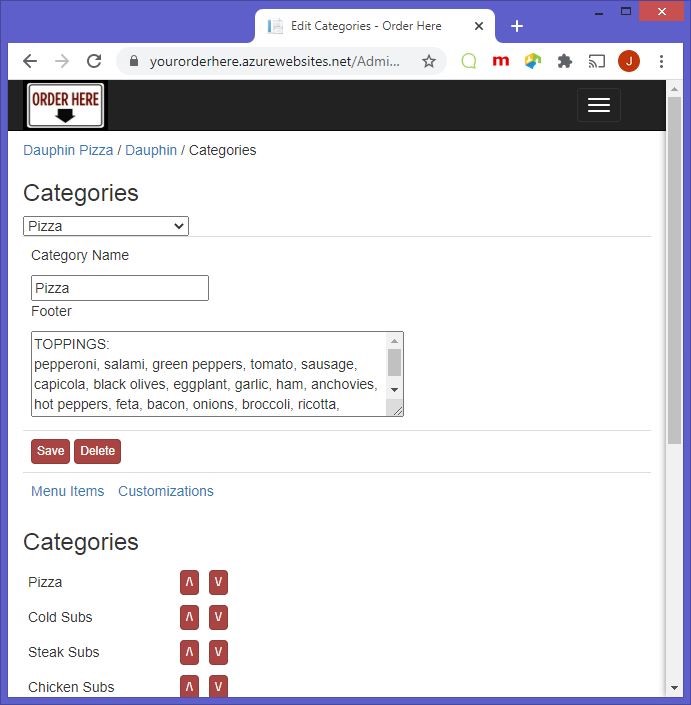Go back to the previous page
Screen dimensions: 691x705
point(30,61)
